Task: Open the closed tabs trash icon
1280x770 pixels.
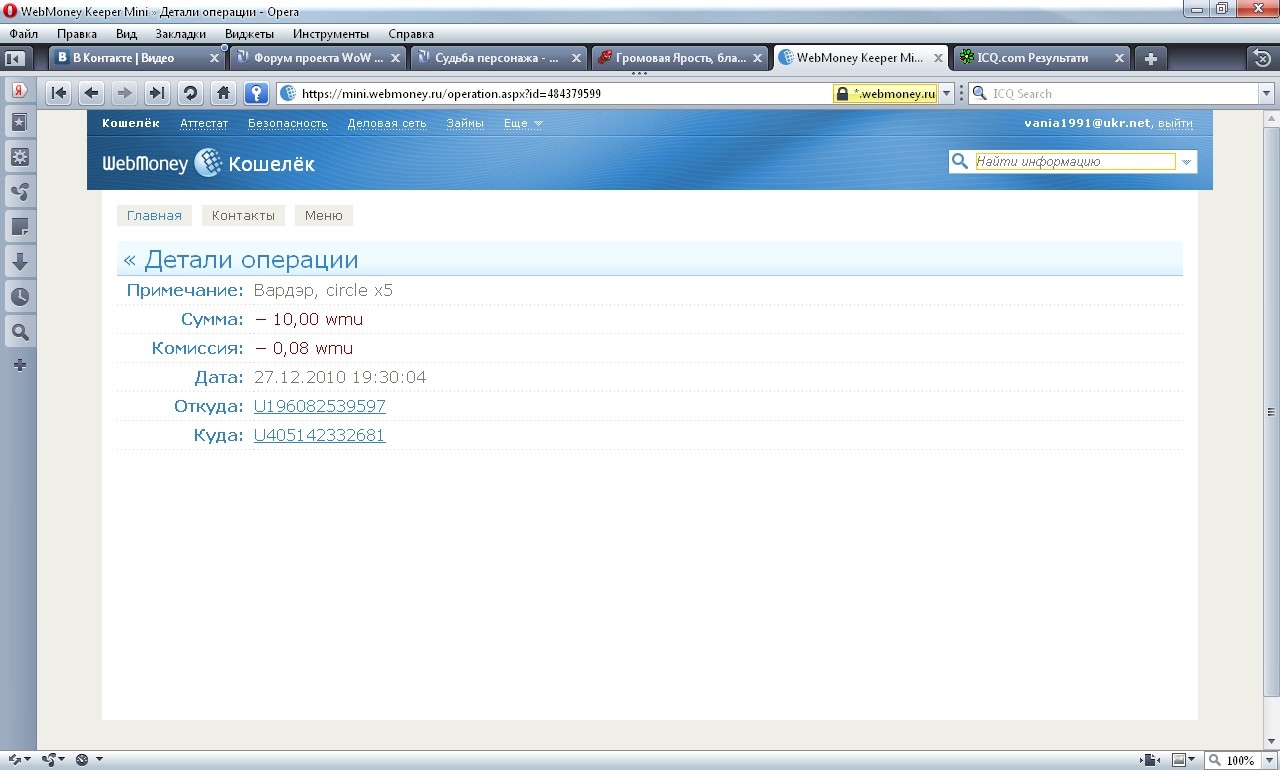Action: 1262,58
